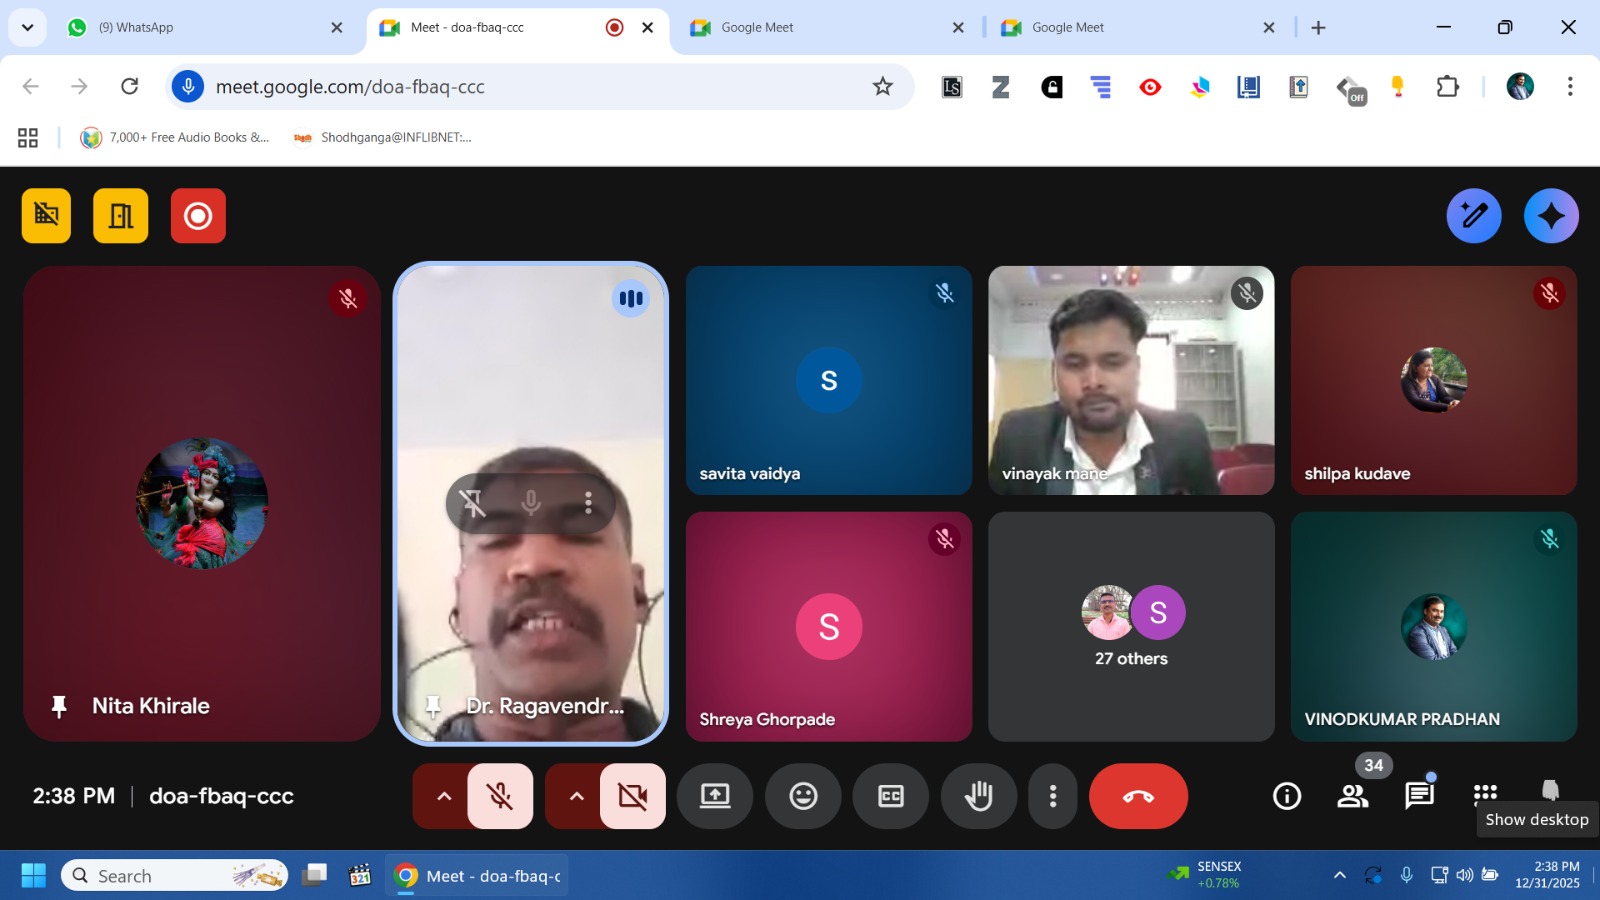Click the red hang up call button
Image resolution: width=1600 pixels, height=900 pixels.
pos(1138,796)
